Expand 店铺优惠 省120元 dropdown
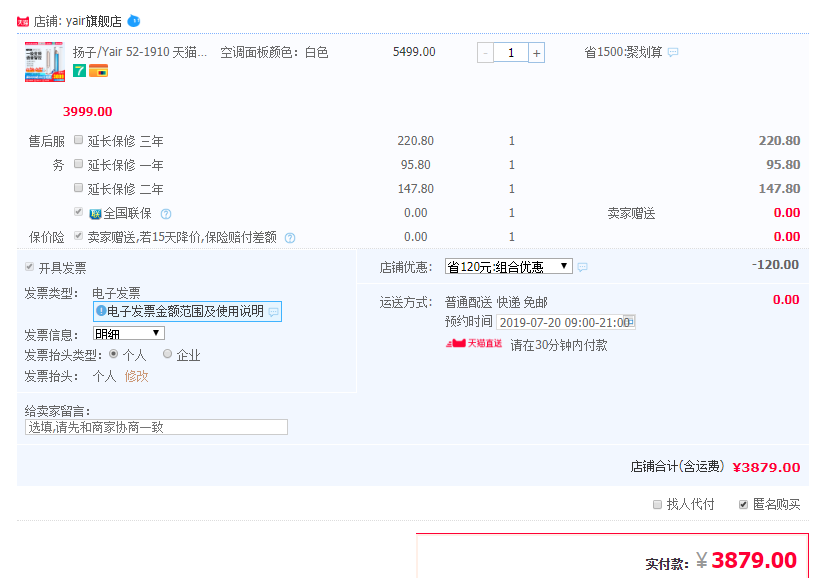 point(508,266)
